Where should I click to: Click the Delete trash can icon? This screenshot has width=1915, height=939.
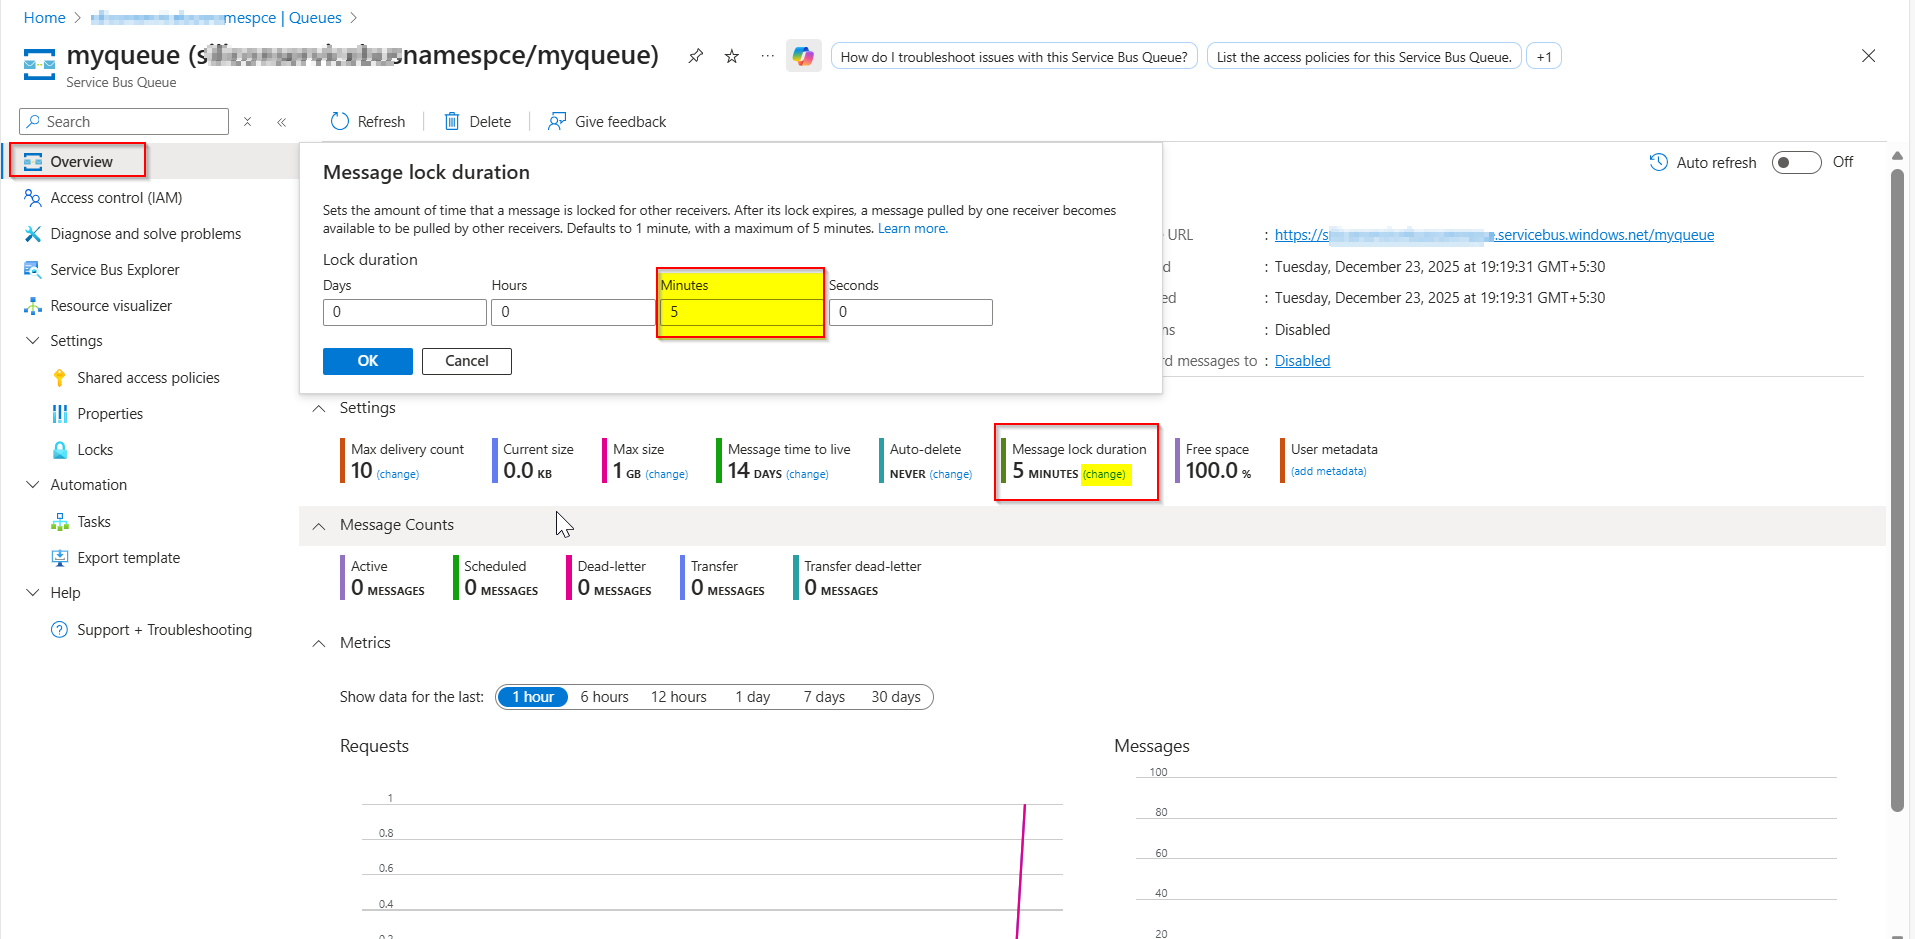pos(452,121)
